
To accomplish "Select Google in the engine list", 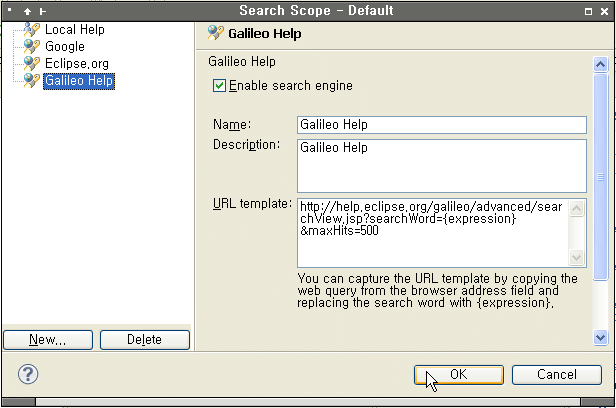I will click(x=65, y=46).
